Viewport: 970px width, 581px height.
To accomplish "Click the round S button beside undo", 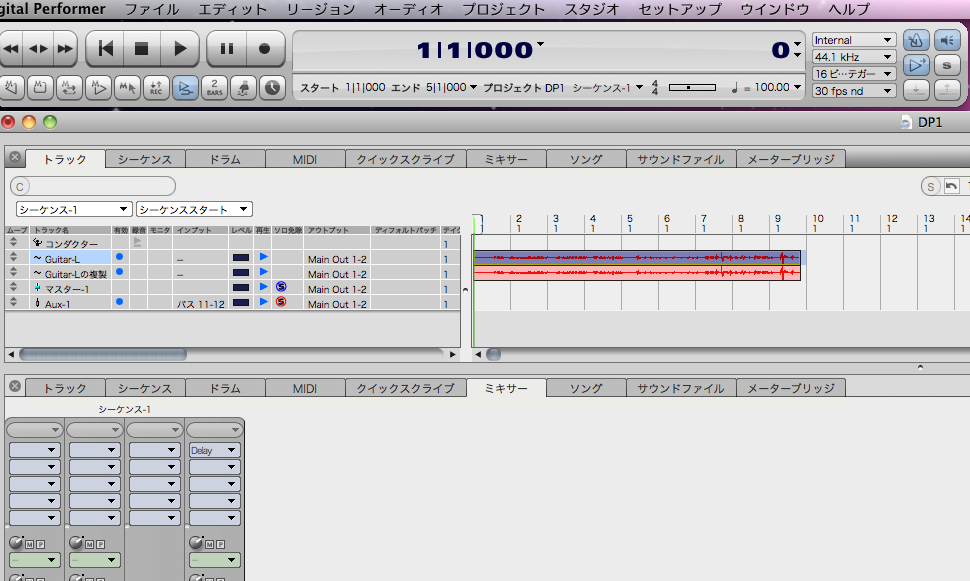I will point(930,186).
